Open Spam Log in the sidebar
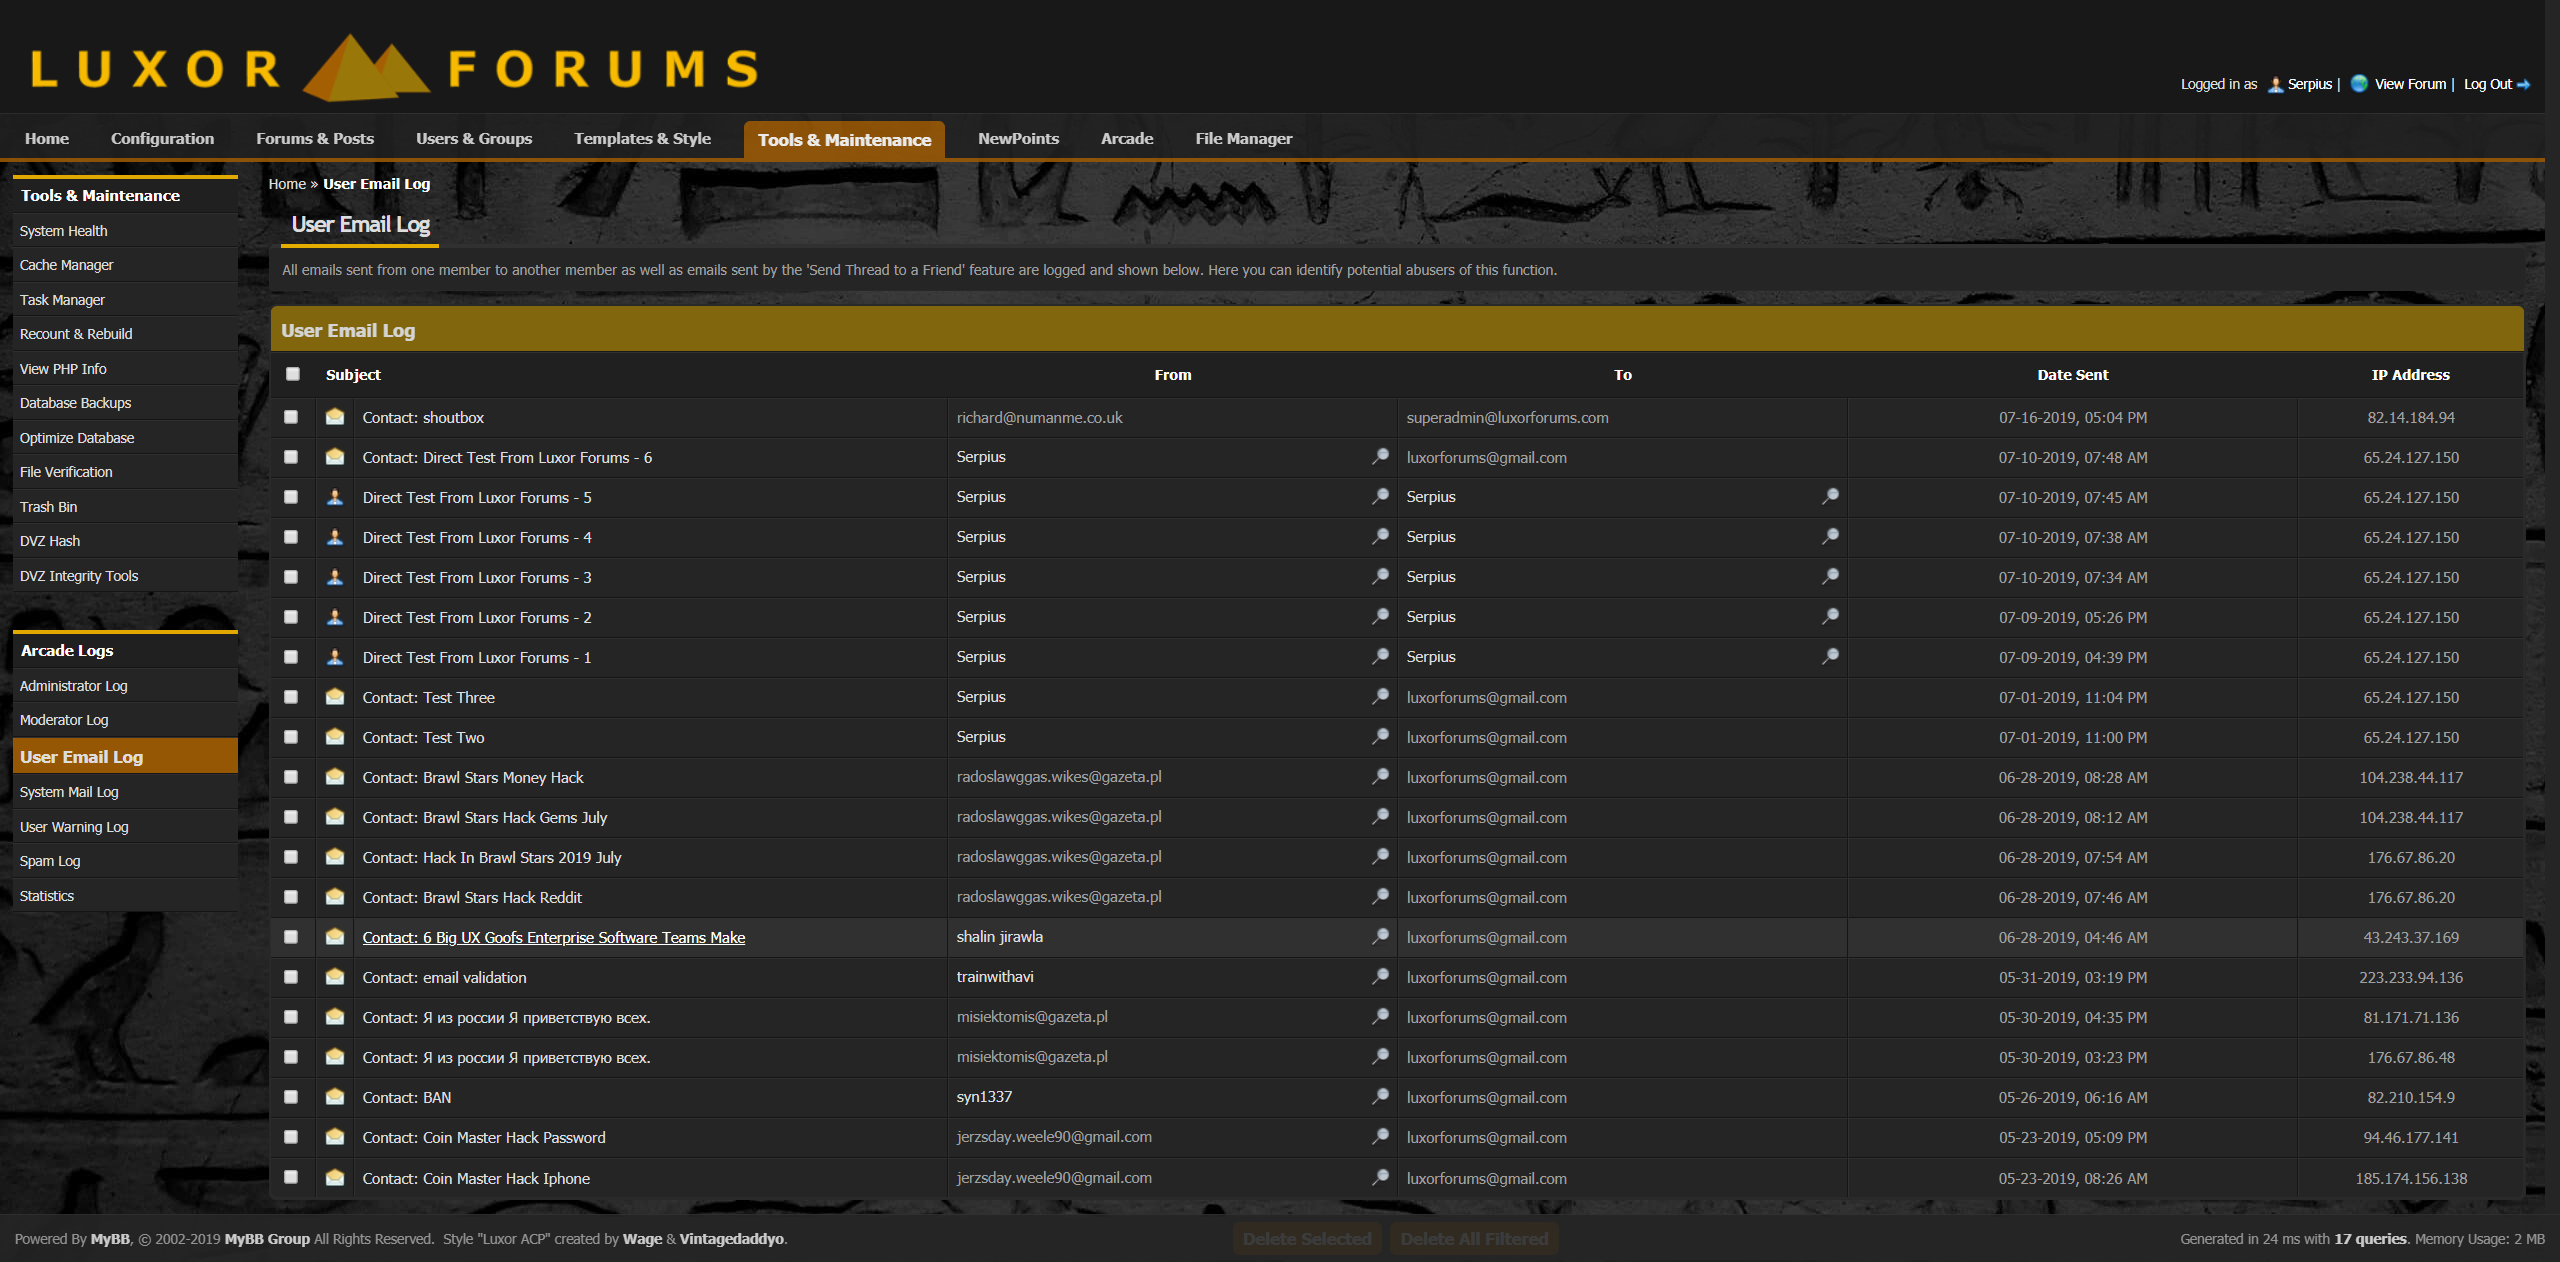This screenshot has width=2560, height=1262. point(125,861)
